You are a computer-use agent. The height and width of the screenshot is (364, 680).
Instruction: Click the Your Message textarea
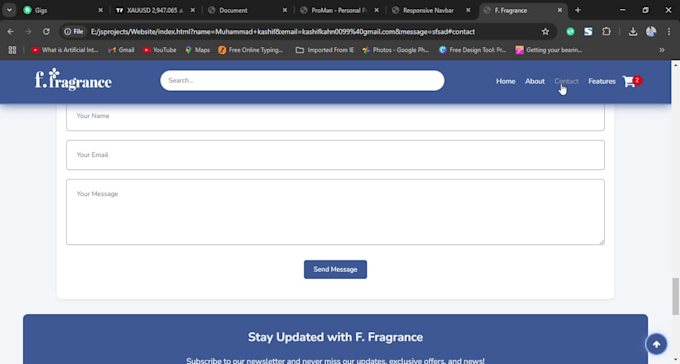pos(335,212)
